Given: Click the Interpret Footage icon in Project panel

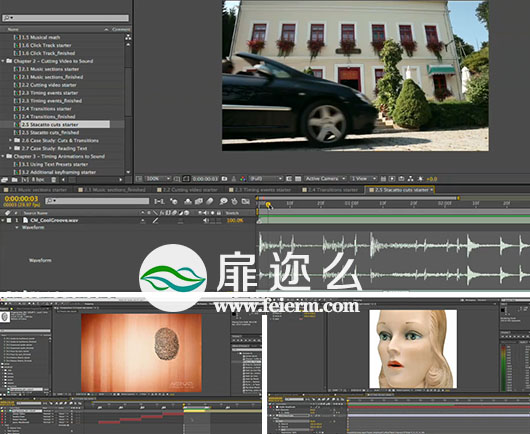Looking at the screenshot, I should [x=5, y=180].
